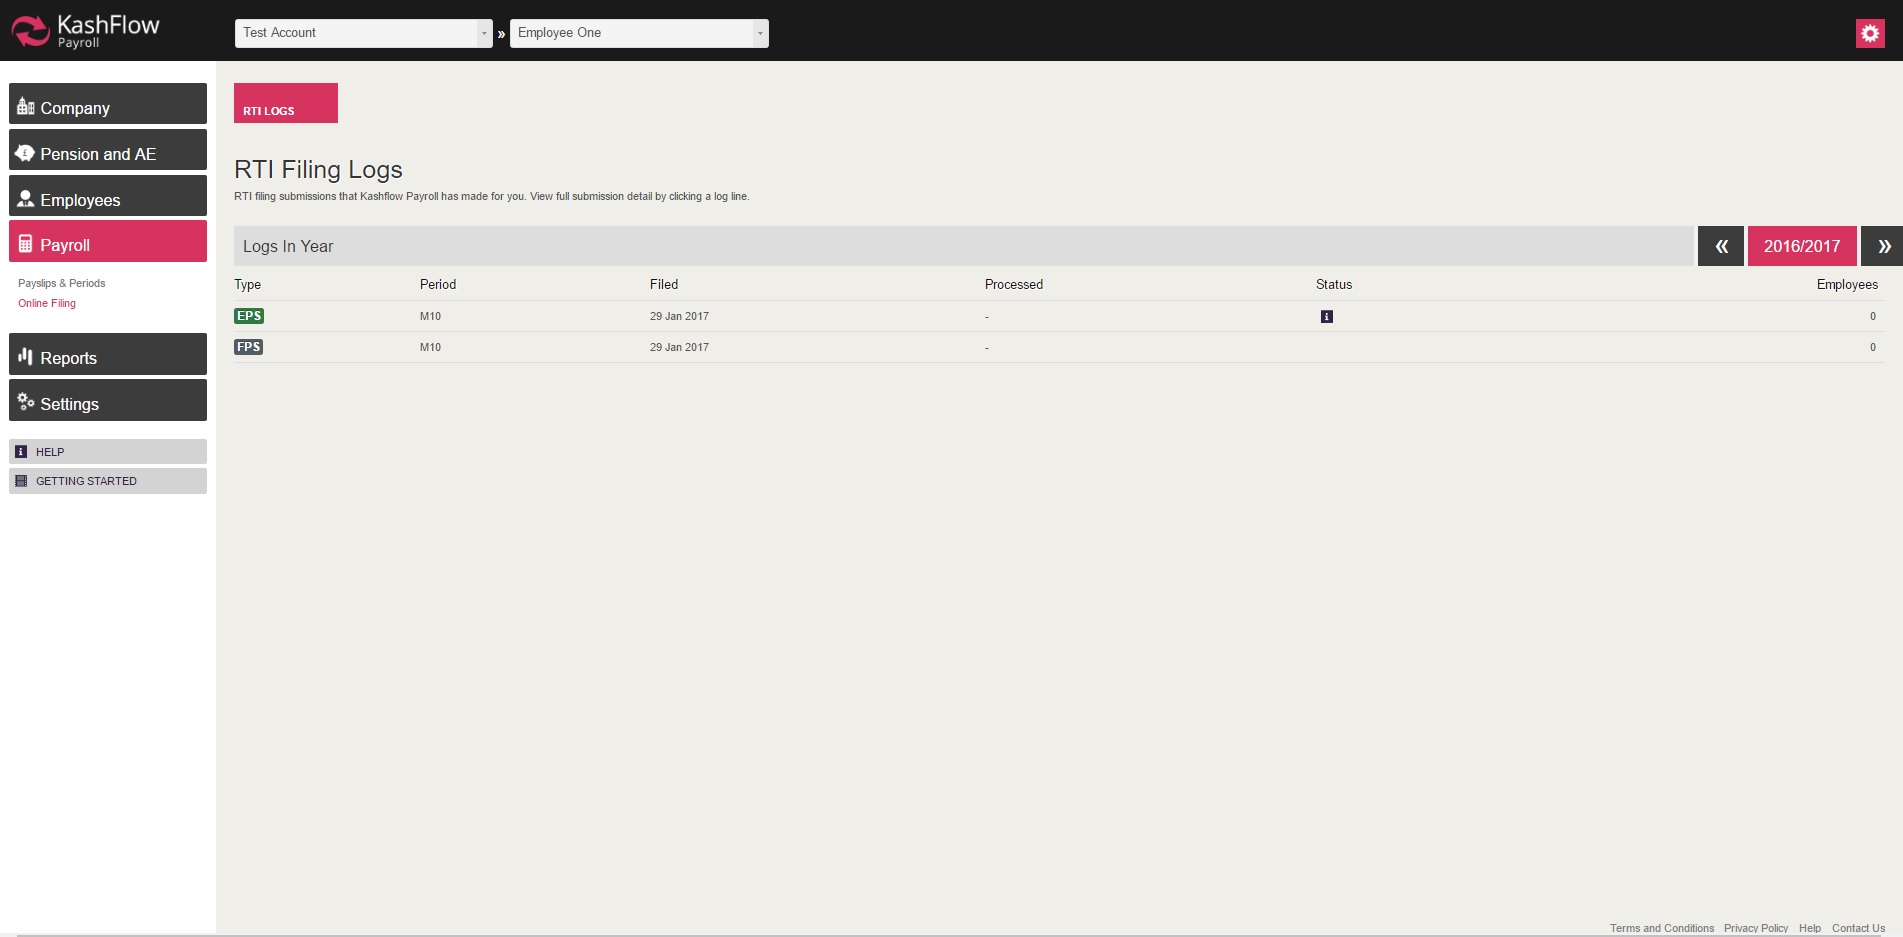Click the Online Filing link
Screen dimensions: 1903x937
point(47,304)
